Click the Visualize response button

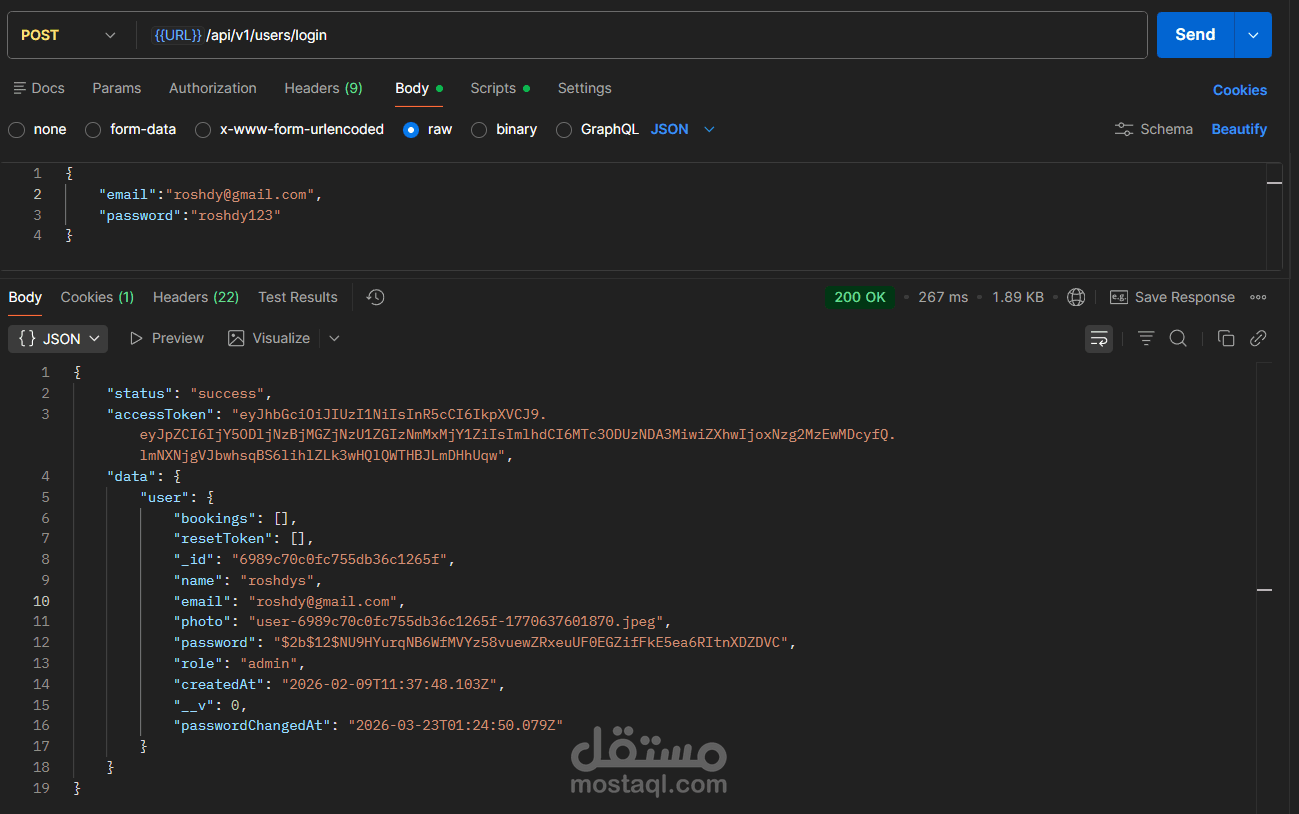coord(269,338)
